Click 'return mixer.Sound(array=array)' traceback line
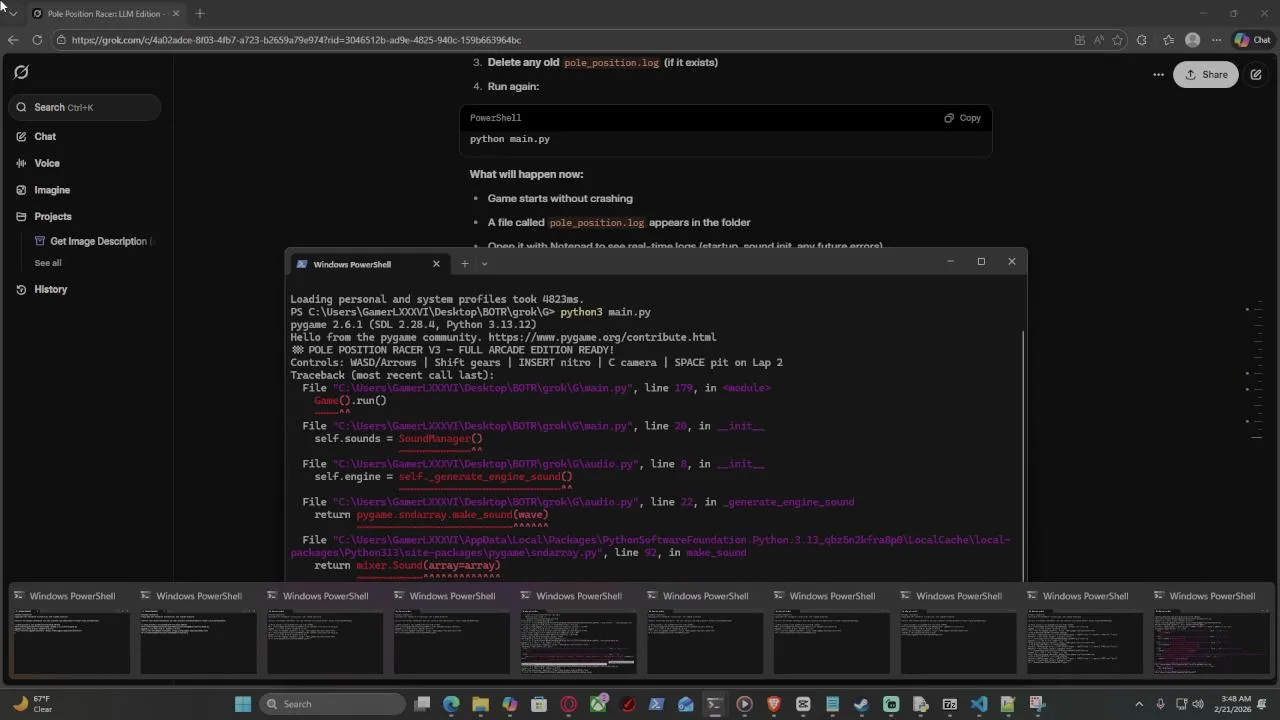Screen dimensions: 1280x720 407,565
